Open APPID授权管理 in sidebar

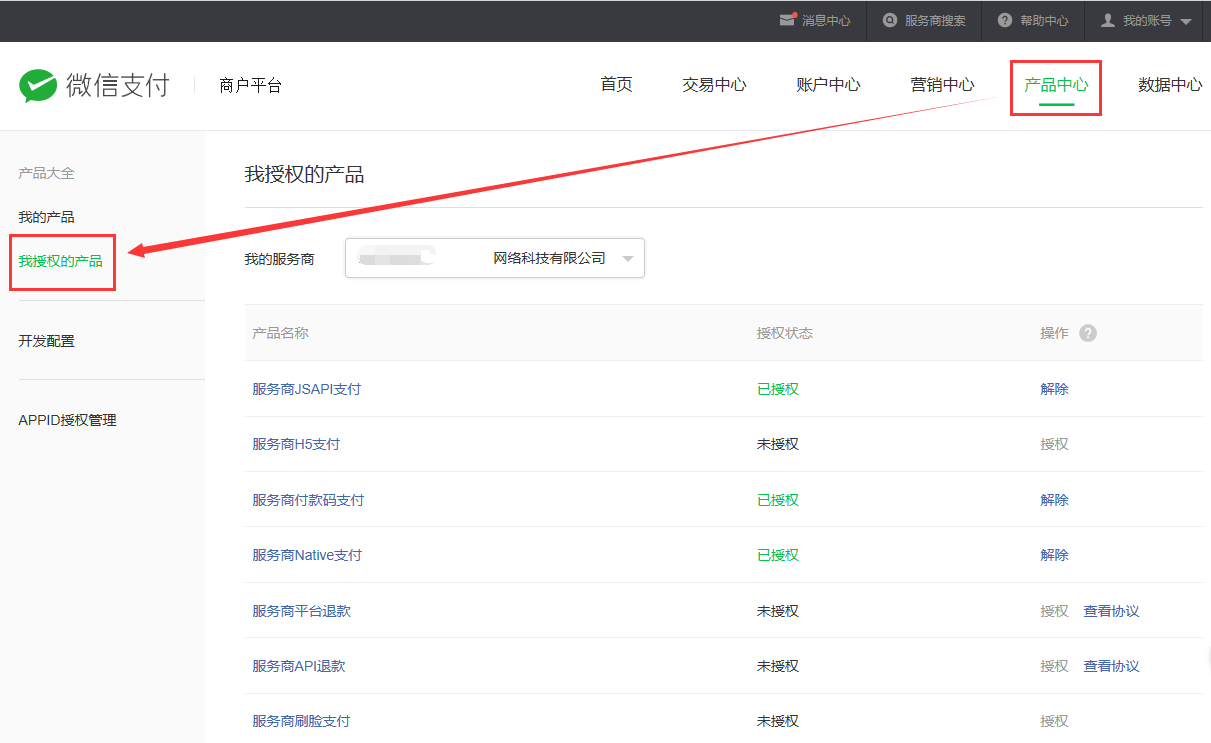[x=67, y=420]
